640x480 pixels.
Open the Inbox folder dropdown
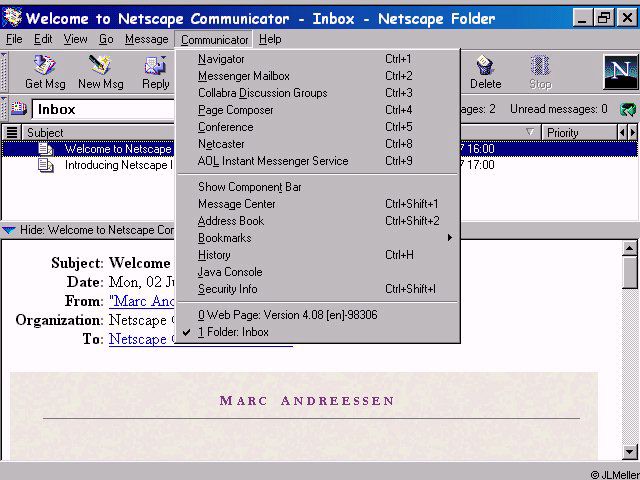click(x=104, y=109)
